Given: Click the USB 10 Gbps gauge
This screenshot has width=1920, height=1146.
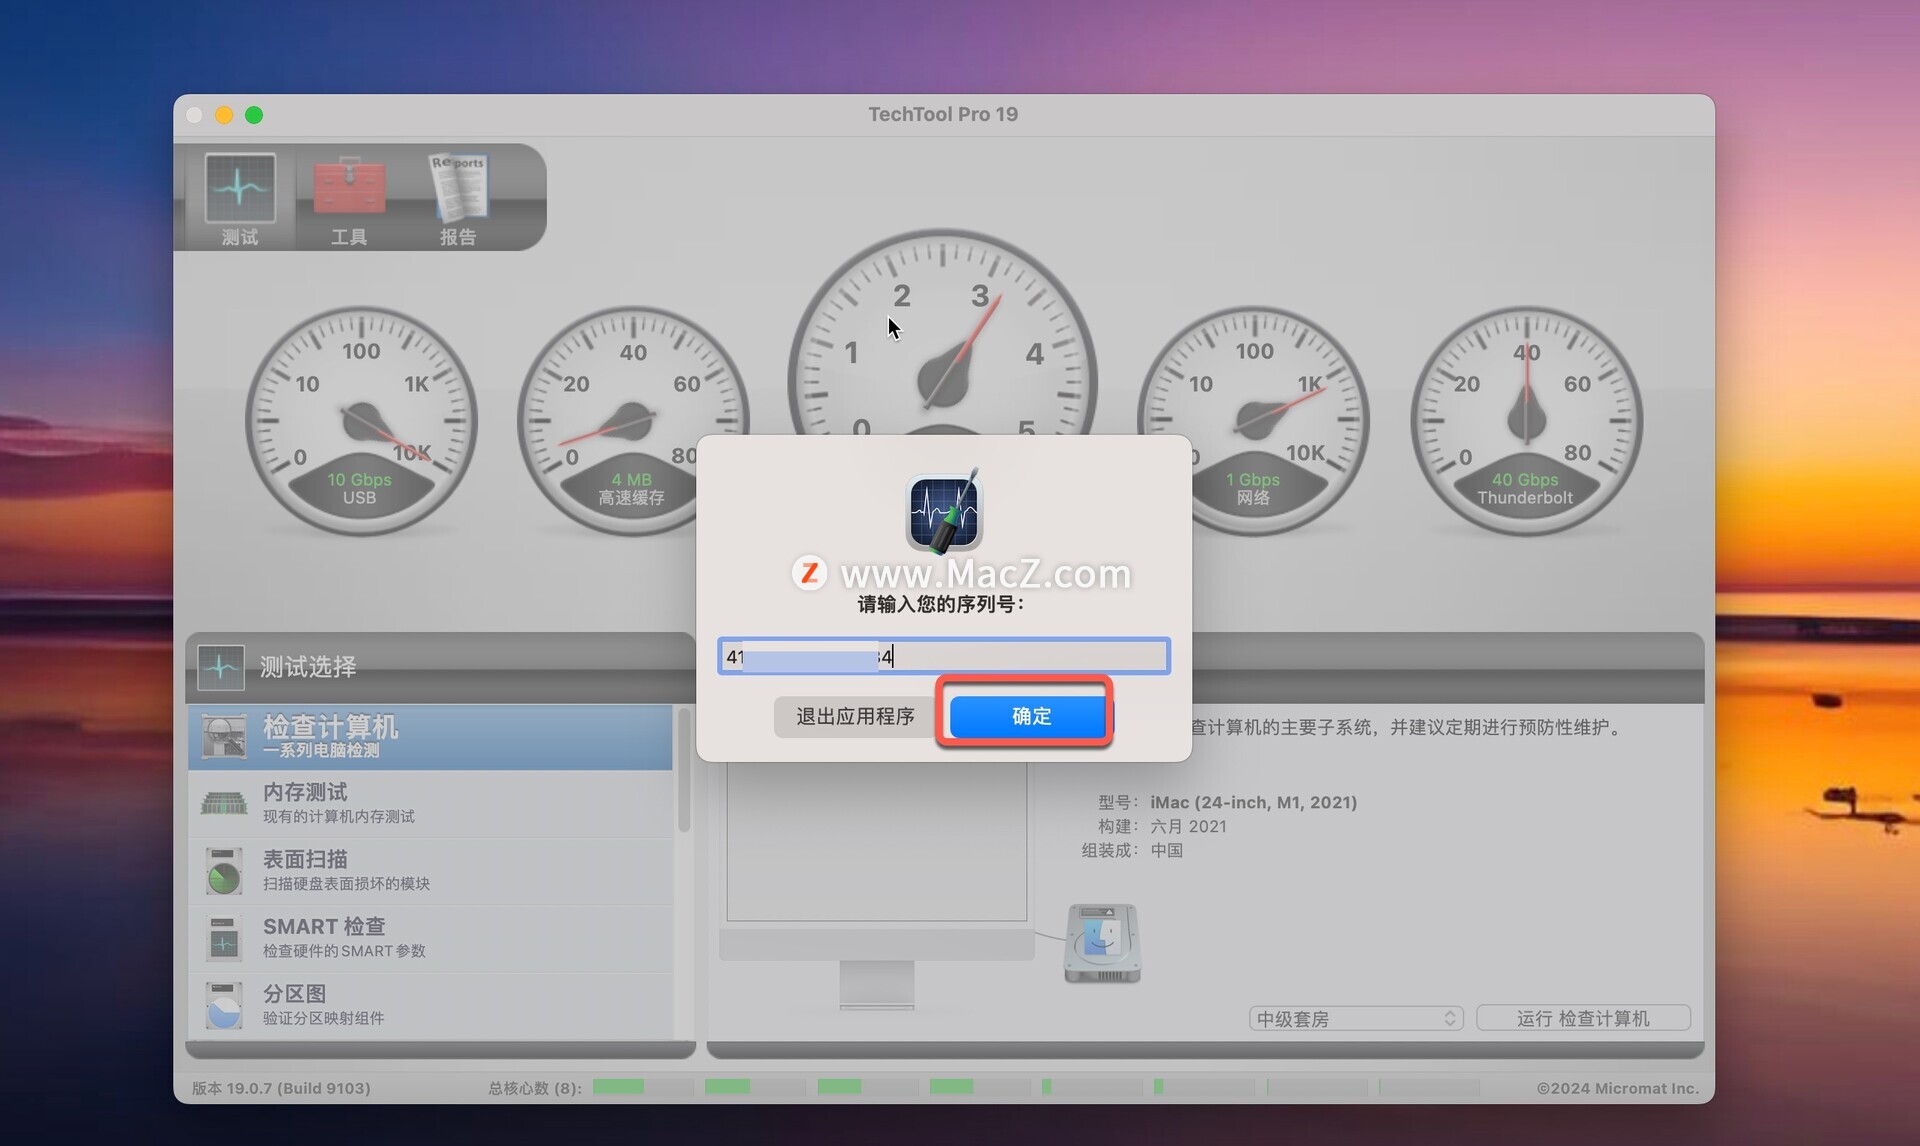Looking at the screenshot, I should (361, 420).
